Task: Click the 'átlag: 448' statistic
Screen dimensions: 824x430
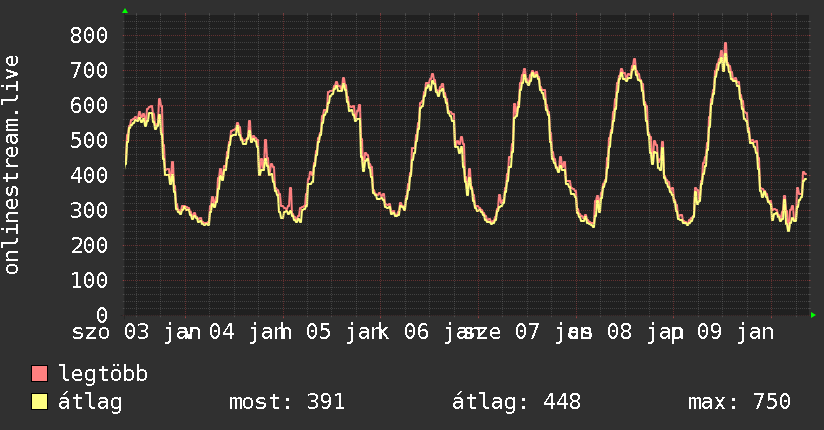Action: (x=517, y=402)
